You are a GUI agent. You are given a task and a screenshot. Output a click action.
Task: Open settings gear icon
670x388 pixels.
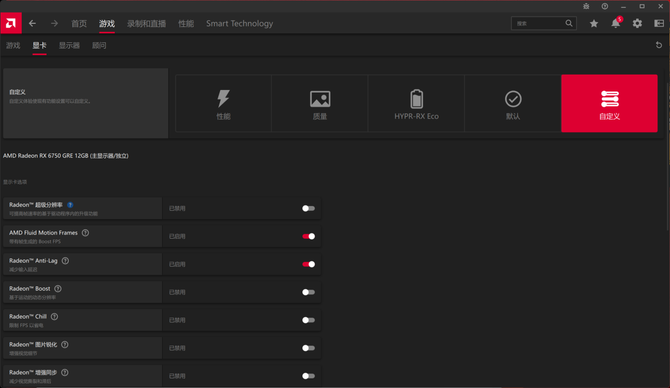pos(637,24)
